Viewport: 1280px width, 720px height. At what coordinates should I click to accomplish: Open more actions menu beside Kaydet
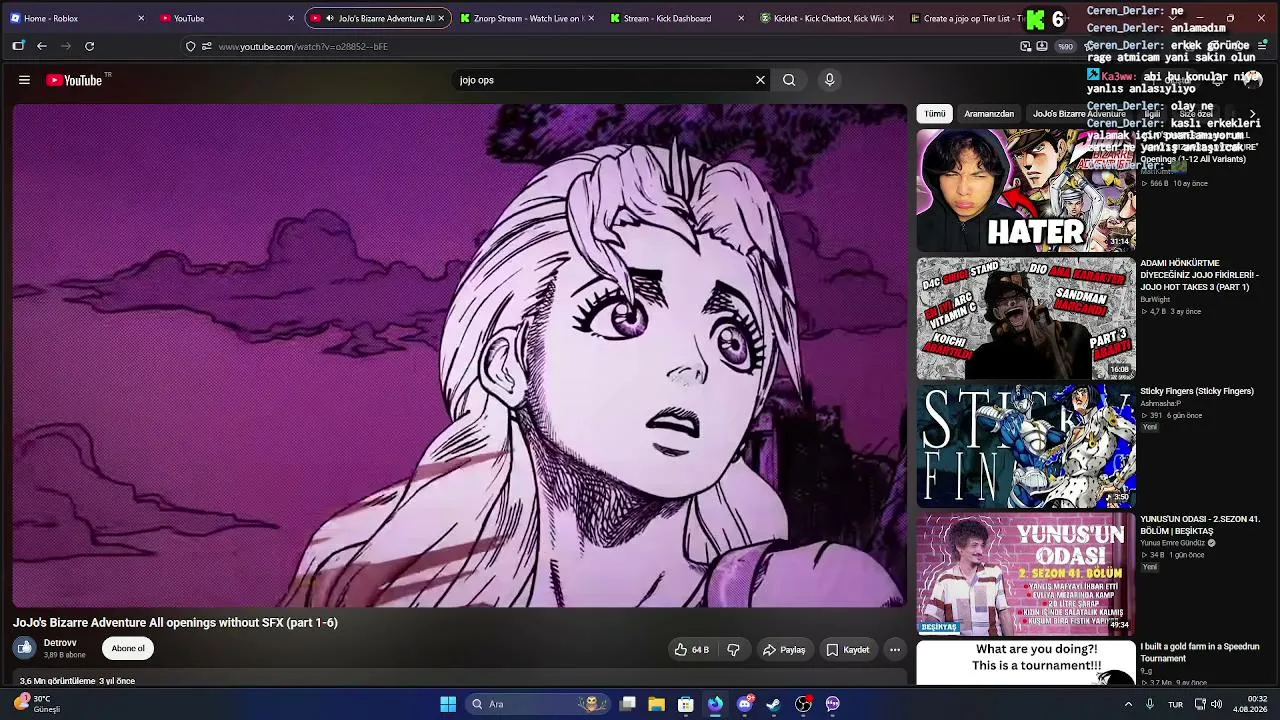coord(895,650)
